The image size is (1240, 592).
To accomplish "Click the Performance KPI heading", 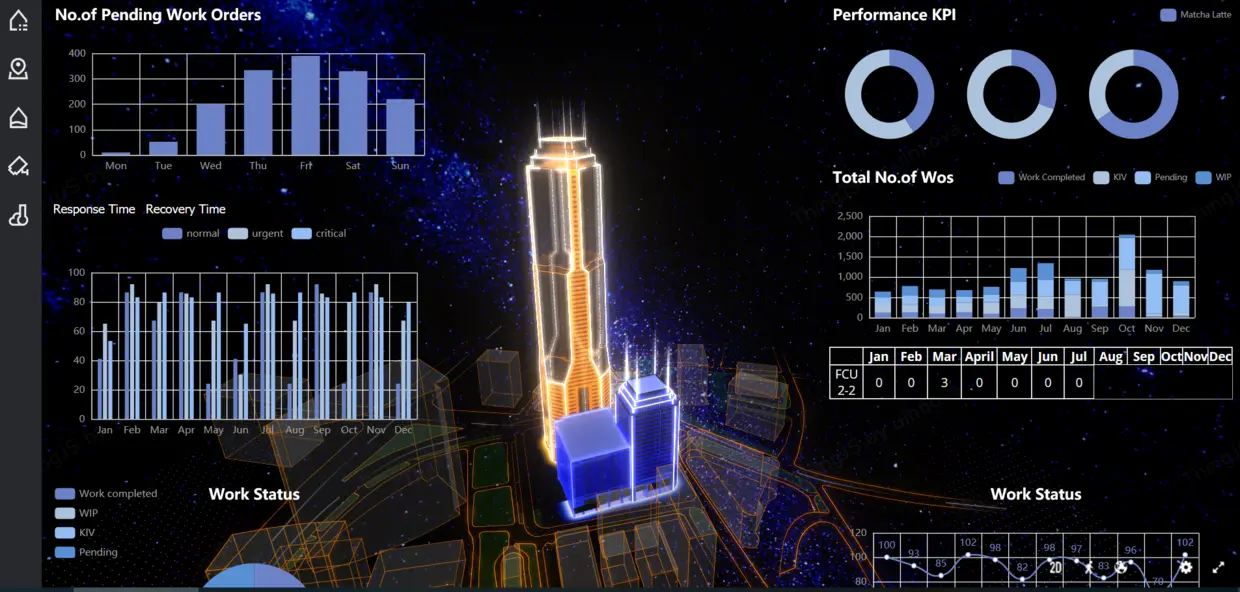I will (x=894, y=14).
